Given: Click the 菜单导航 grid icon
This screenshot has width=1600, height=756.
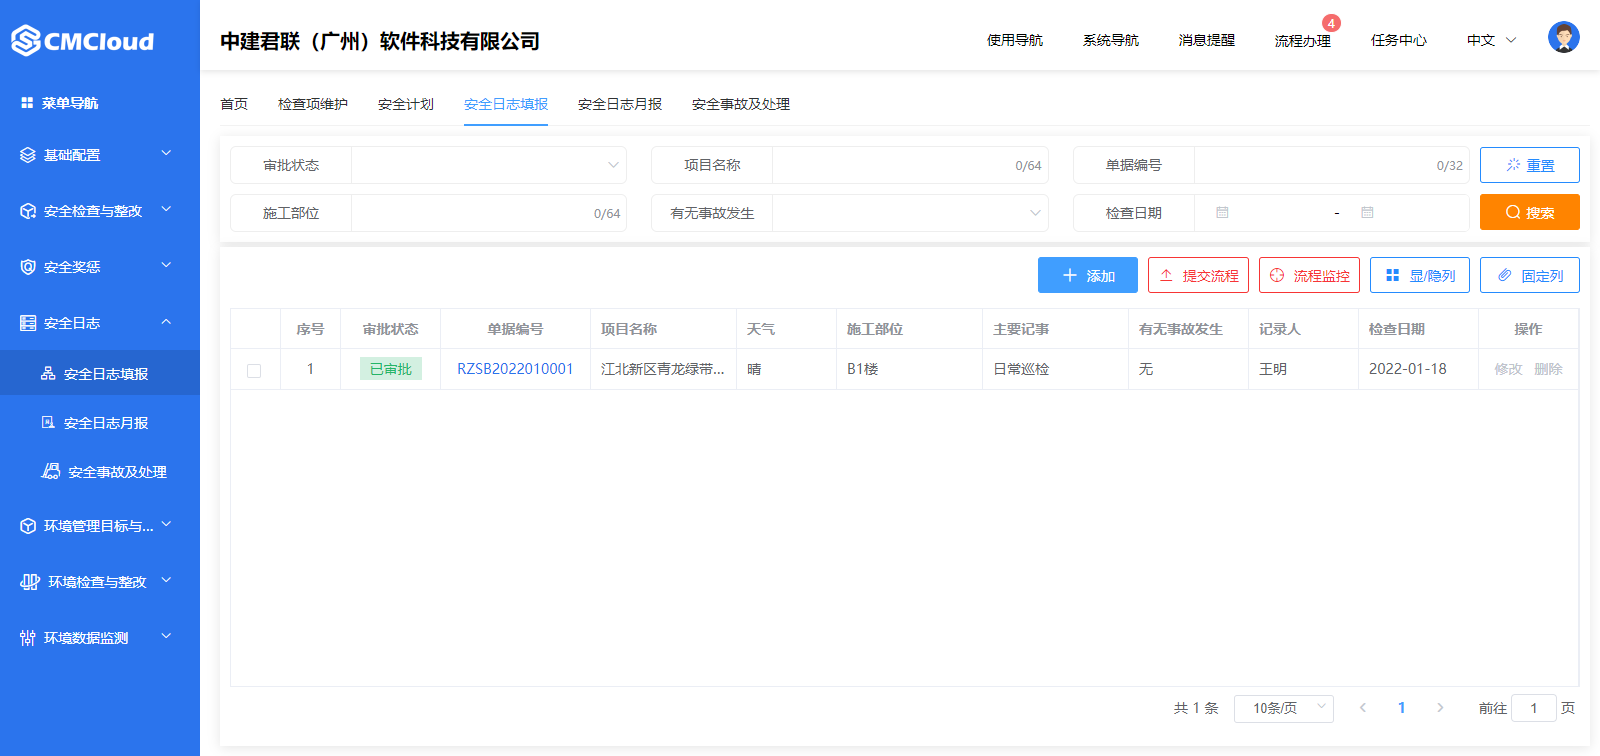Looking at the screenshot, I should pos(27,103).
